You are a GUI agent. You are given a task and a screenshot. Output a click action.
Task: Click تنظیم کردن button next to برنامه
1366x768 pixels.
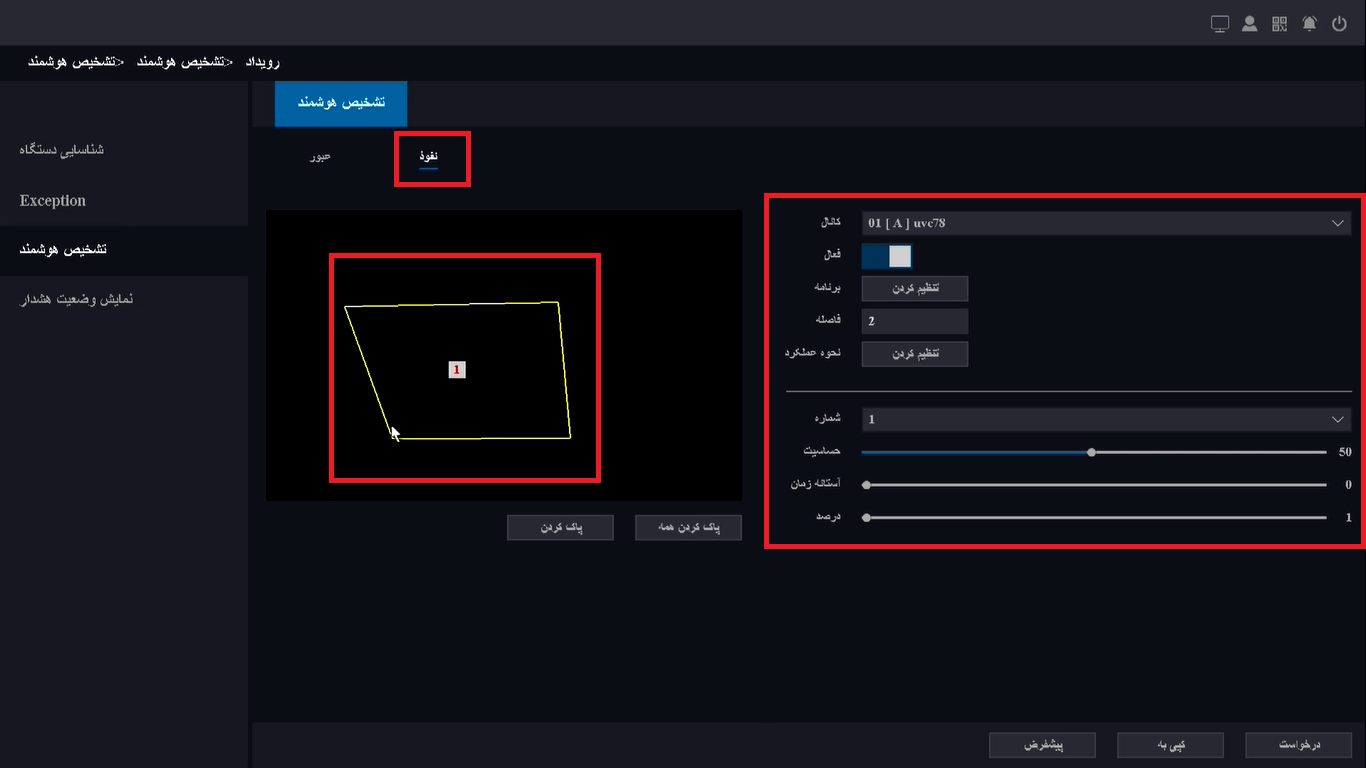pos(915,288)
